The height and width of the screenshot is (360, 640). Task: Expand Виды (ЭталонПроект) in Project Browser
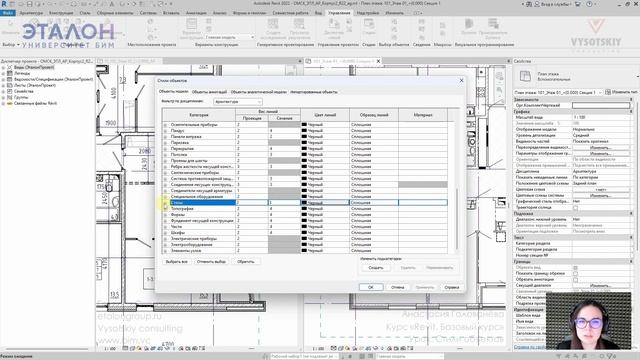click(x=3, y=67)
